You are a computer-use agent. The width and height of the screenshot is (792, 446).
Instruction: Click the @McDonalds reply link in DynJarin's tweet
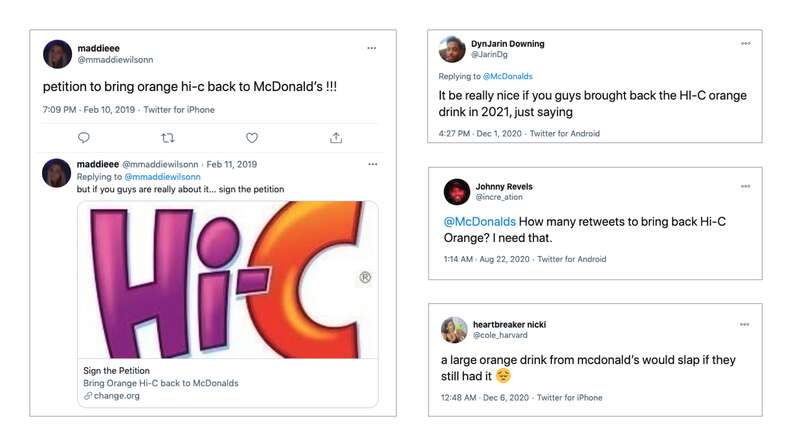(508, 76)
